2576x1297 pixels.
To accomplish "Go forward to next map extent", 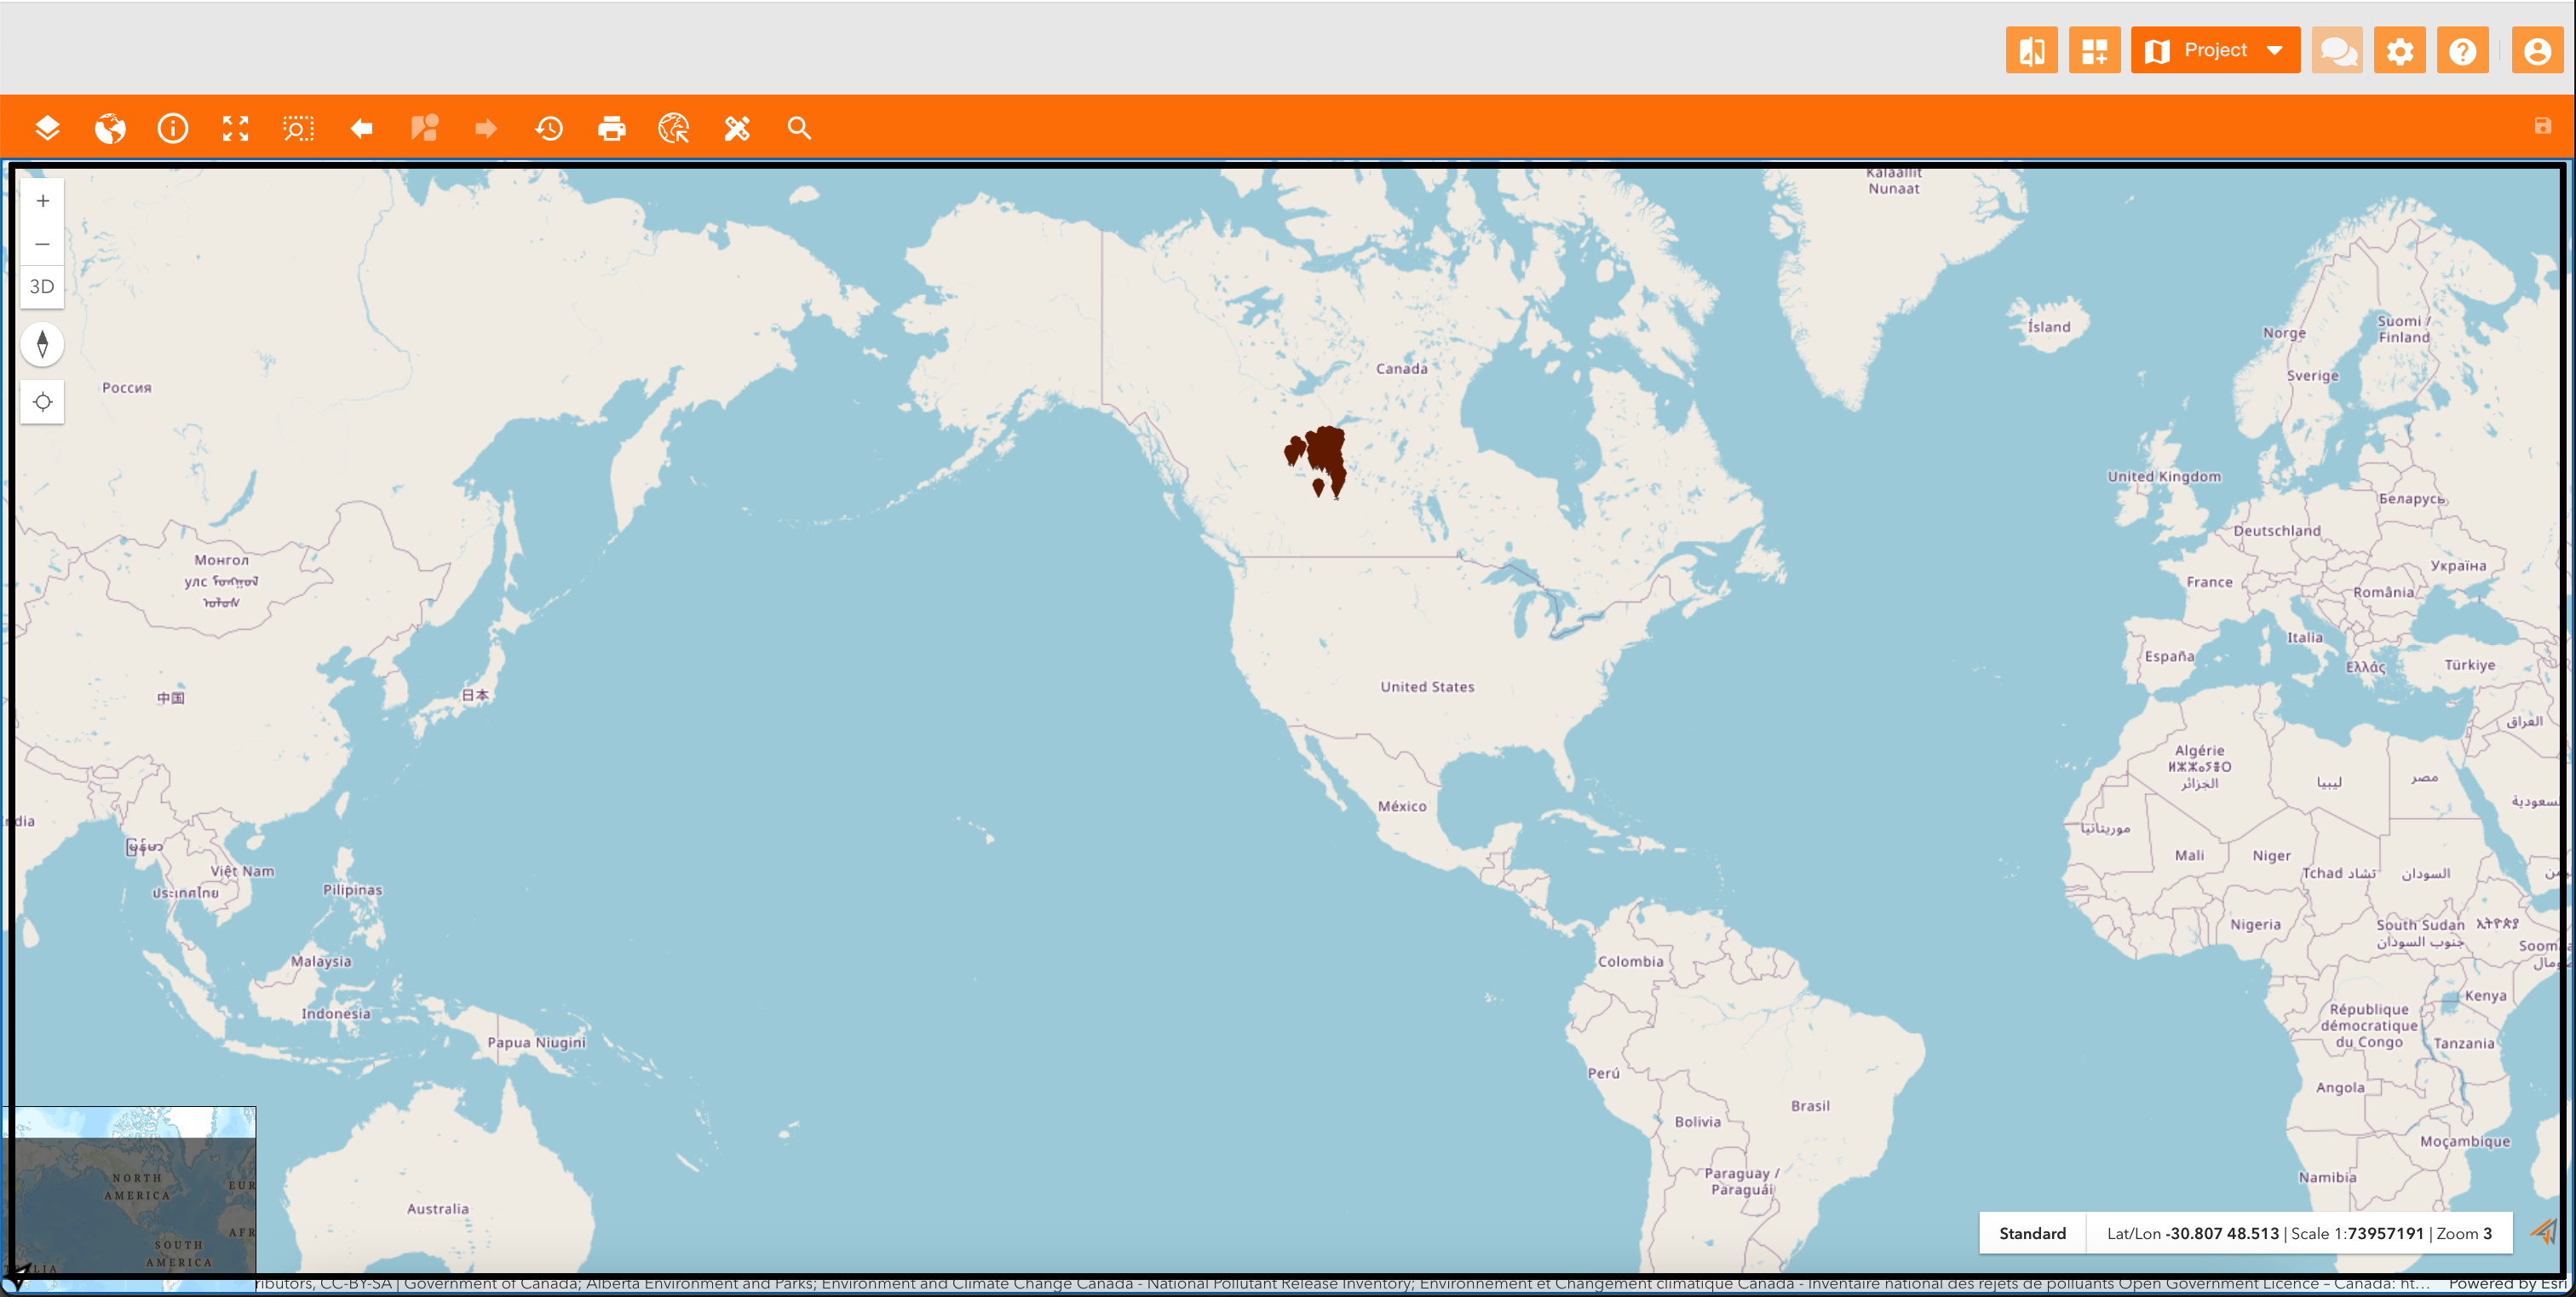I will (x=486, y=128).
